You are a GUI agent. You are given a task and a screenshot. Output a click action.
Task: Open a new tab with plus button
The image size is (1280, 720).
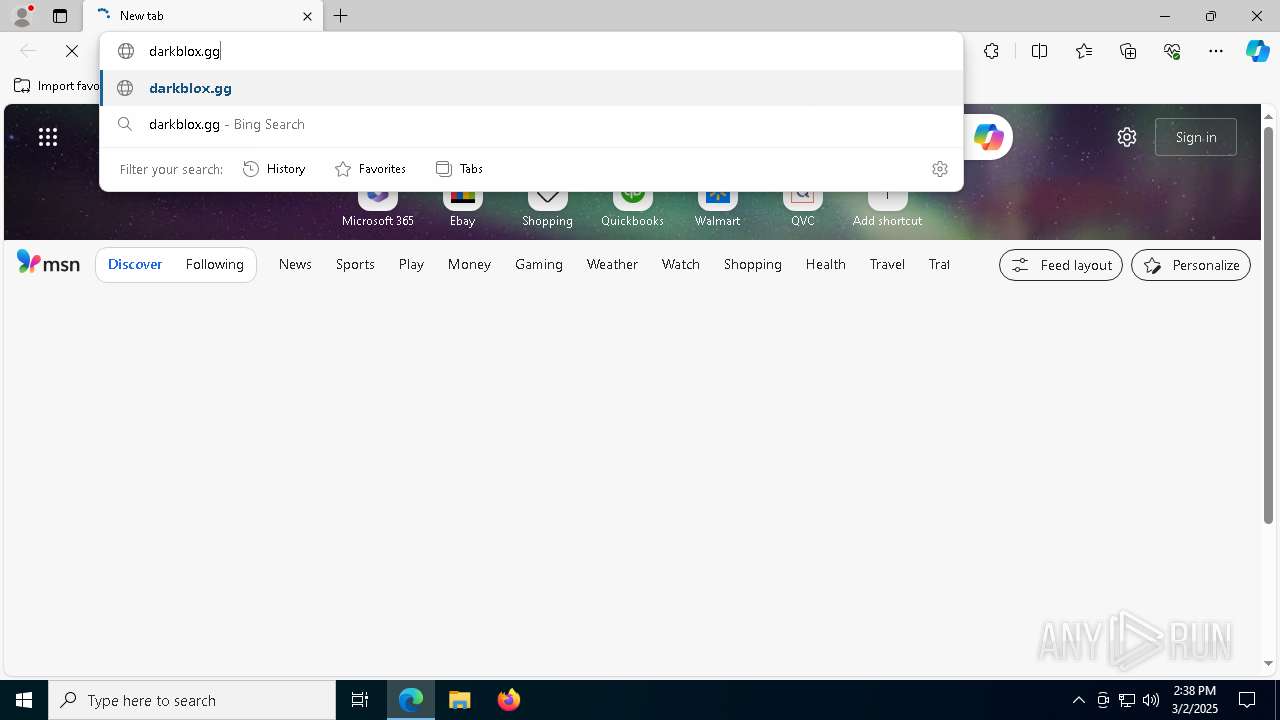click(x=341, y=16)
